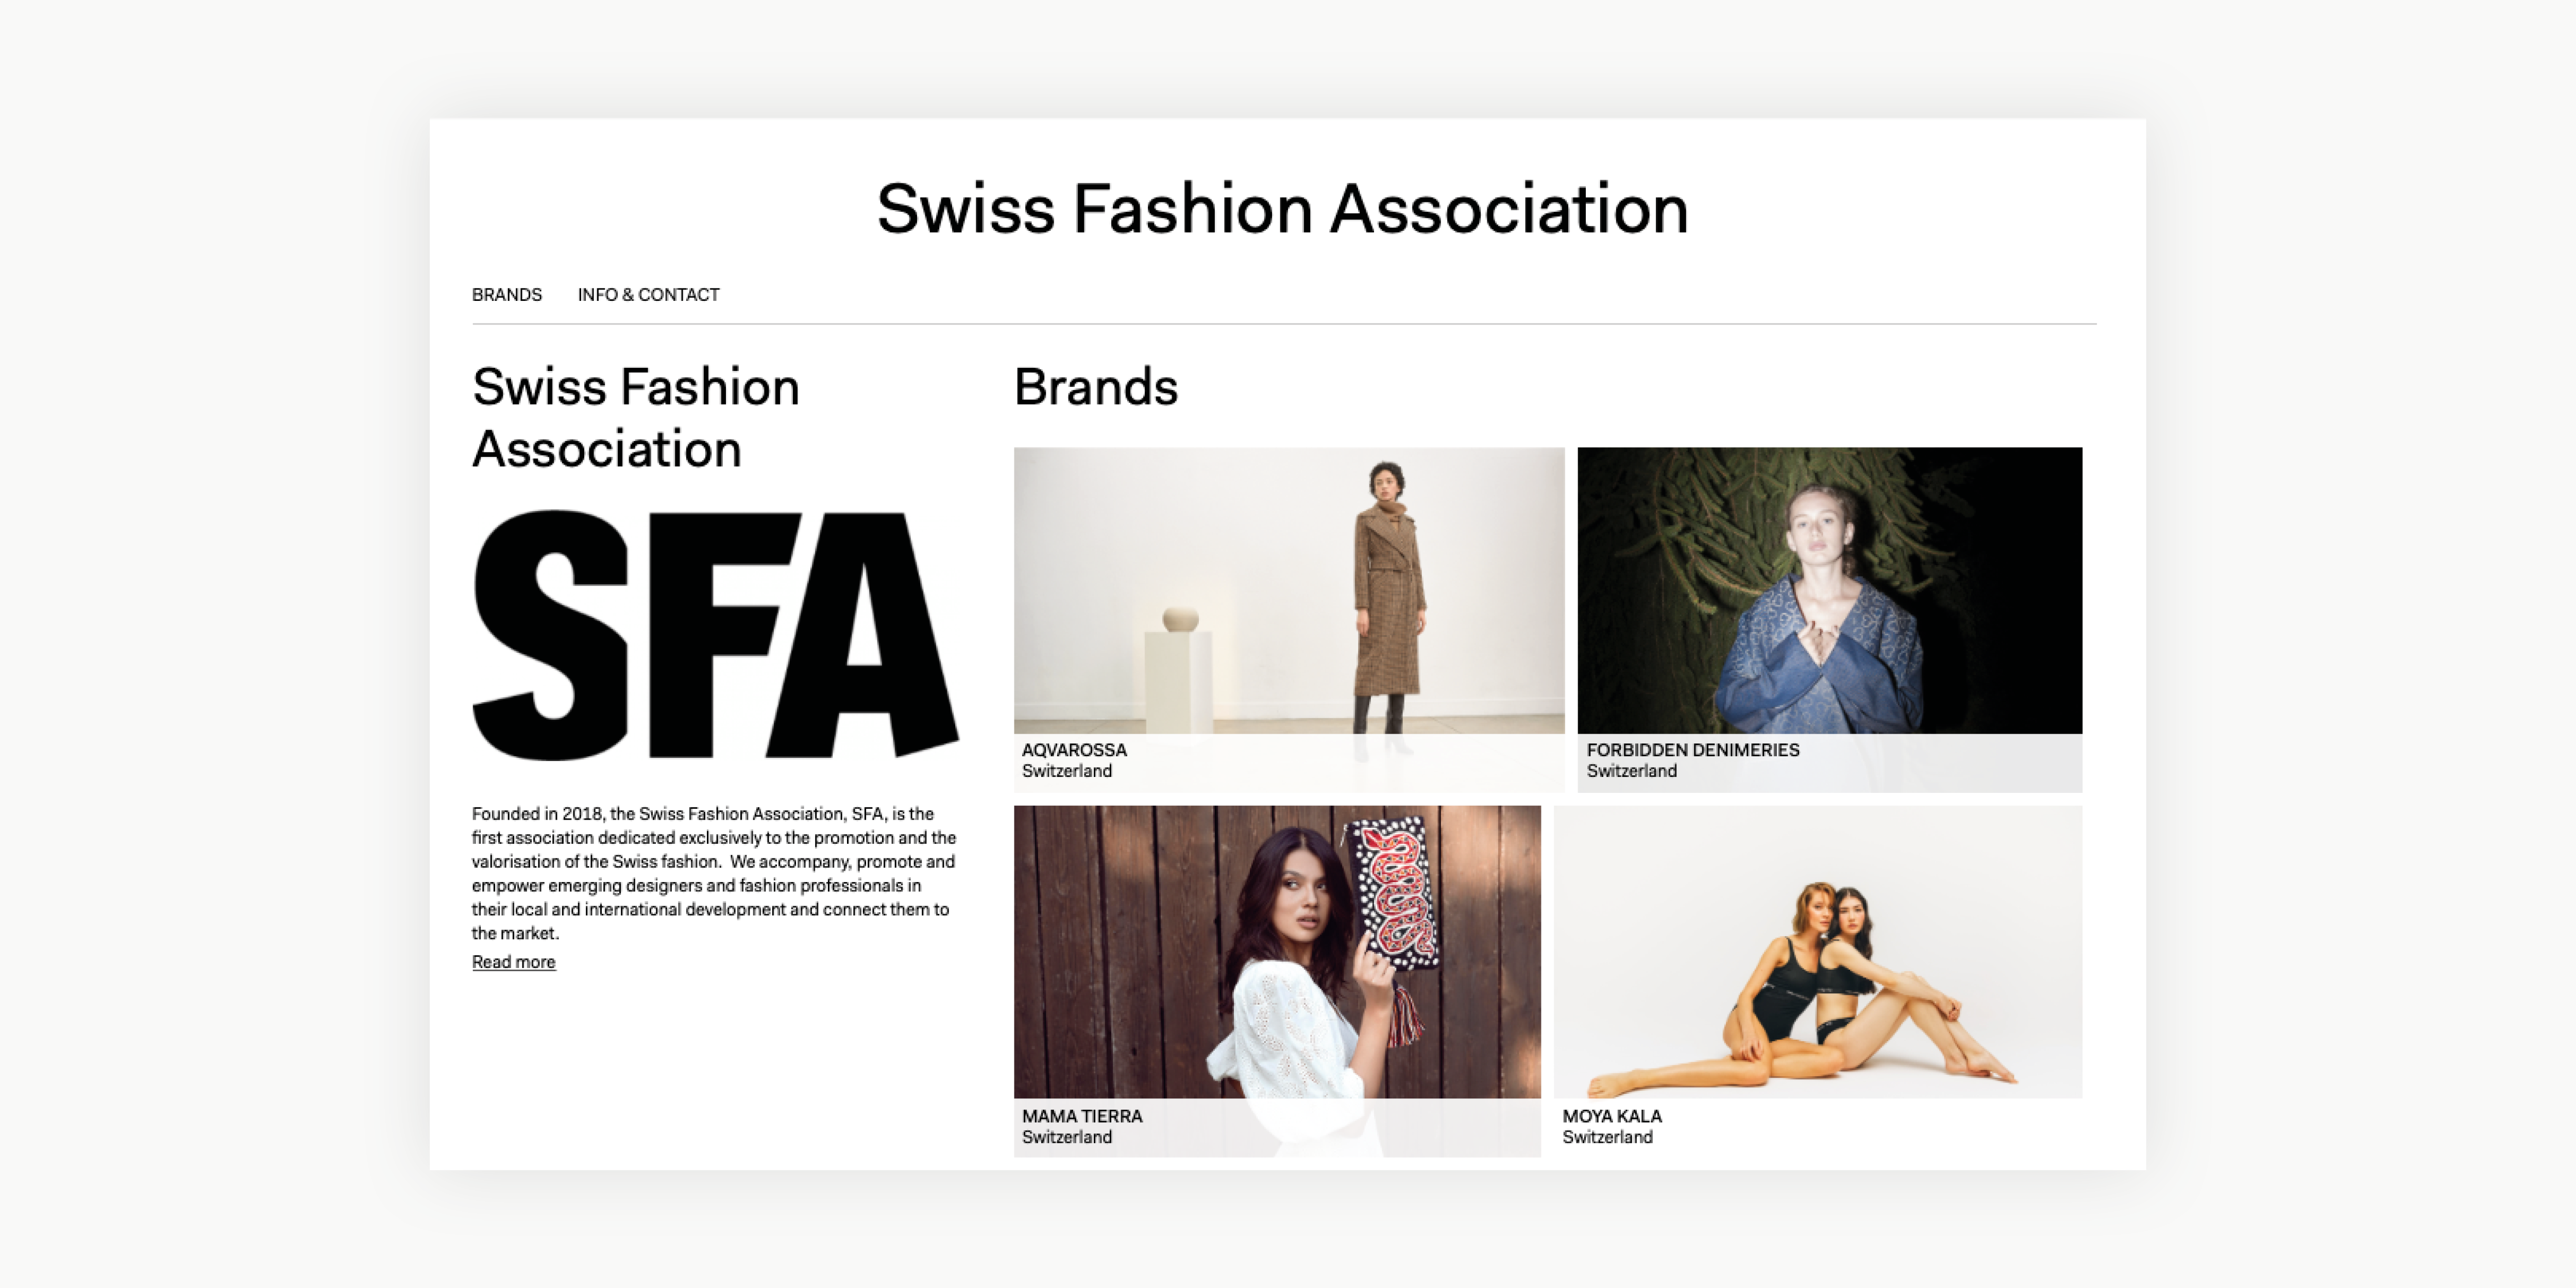Viewport: 2576px width, 1288px height.
Task: Click the Swiss Fashion Association site title
Action: click(1282, 209)
